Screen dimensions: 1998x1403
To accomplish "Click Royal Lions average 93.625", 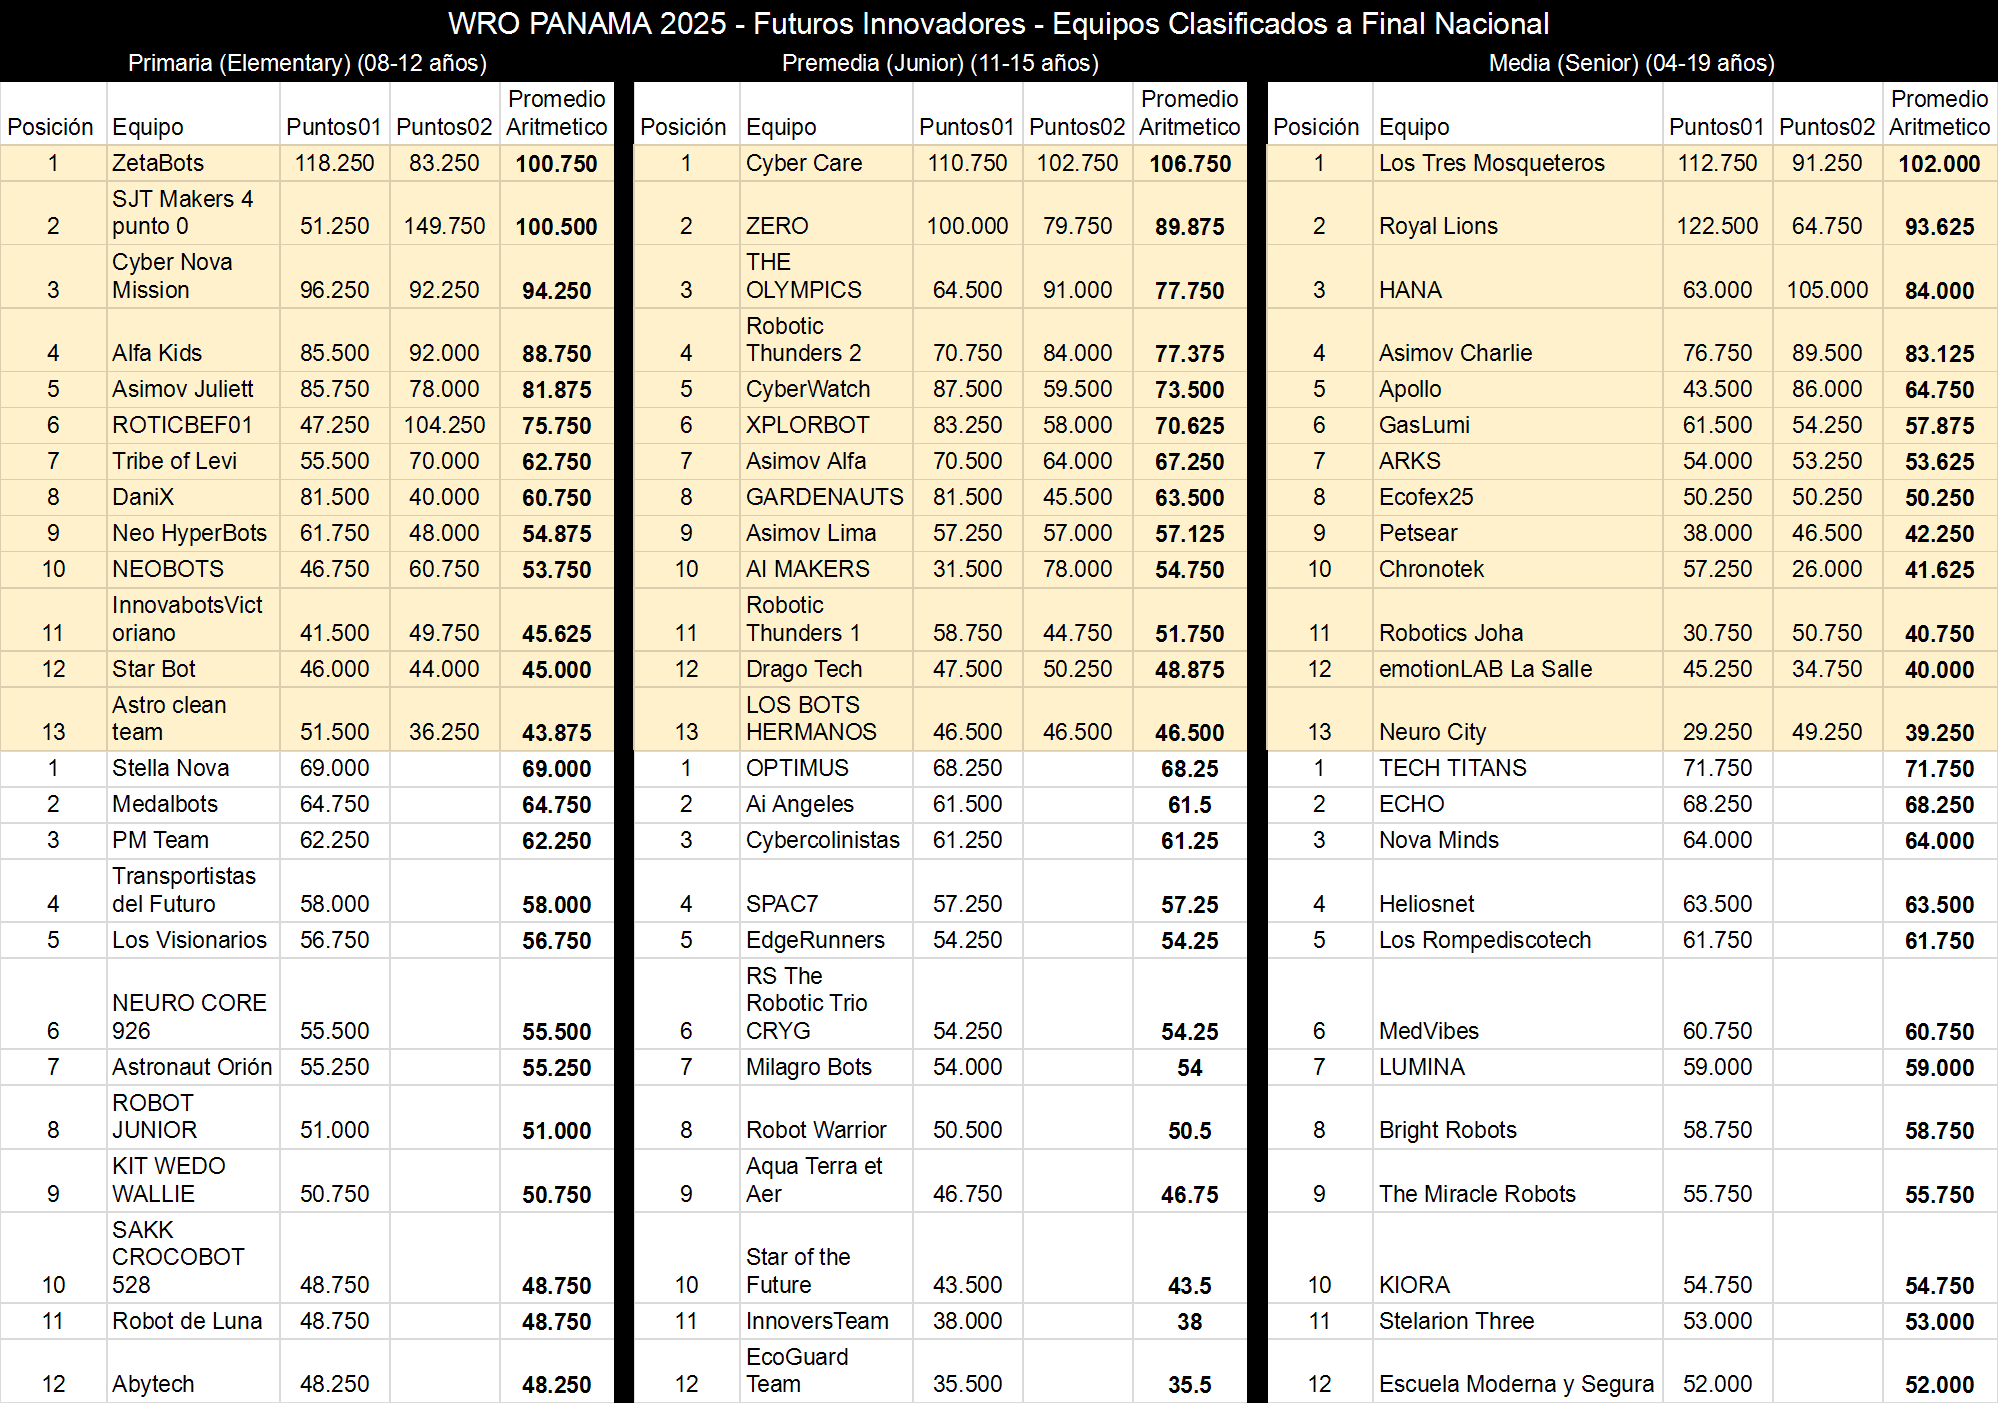I will [1938, 227].
